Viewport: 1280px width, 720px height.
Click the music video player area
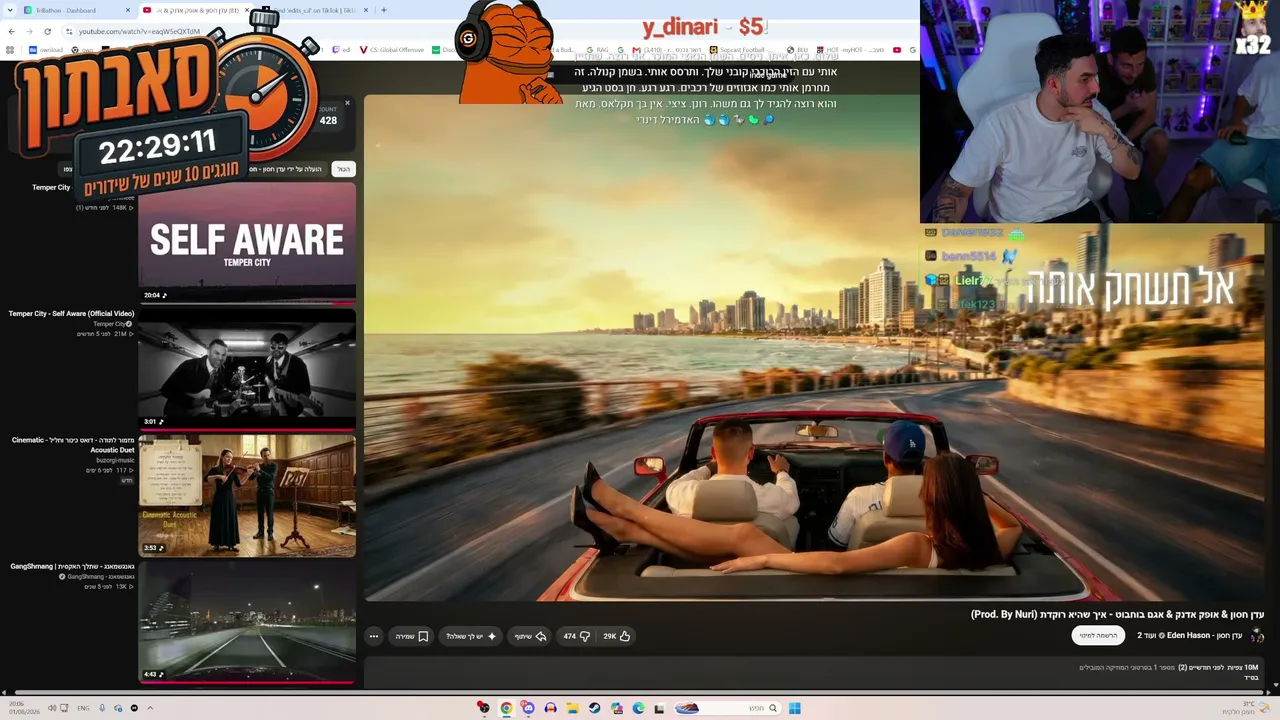click(814, 347)
